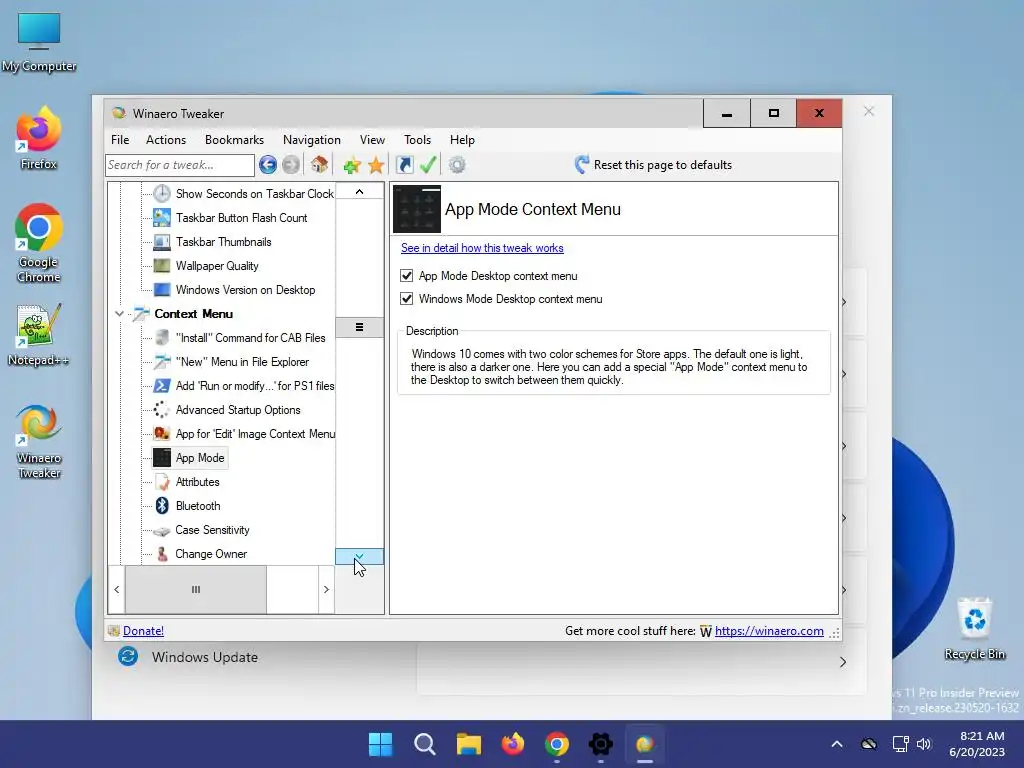Screen dimensions: 1024x768
Task: Click the create shortcut arrow toolbar icon
Action: pyautogui.click(x=405, y=165)
